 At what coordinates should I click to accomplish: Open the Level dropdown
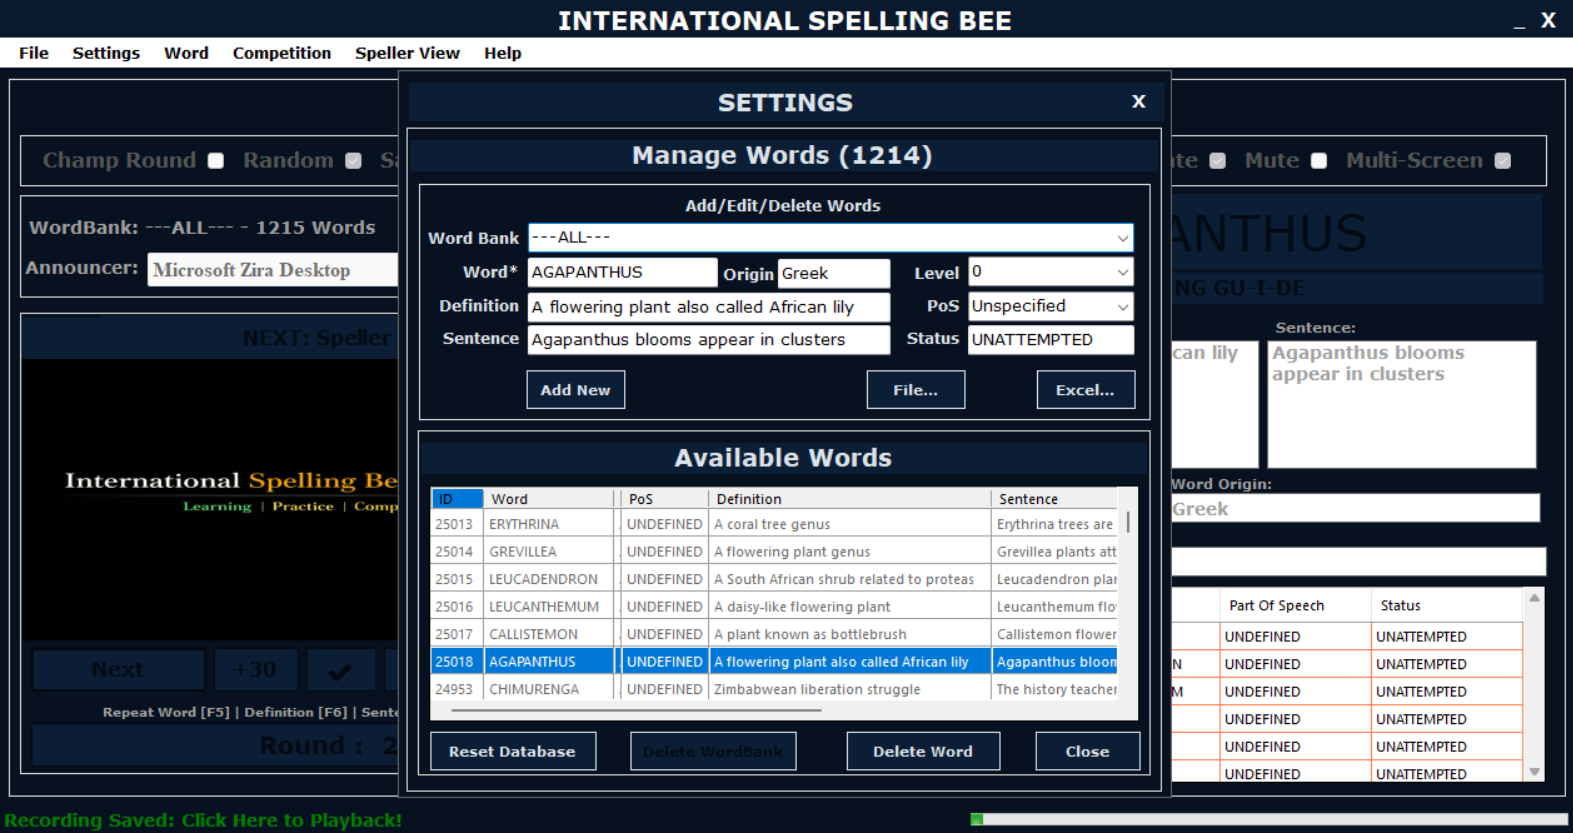tap(1123, 272)
